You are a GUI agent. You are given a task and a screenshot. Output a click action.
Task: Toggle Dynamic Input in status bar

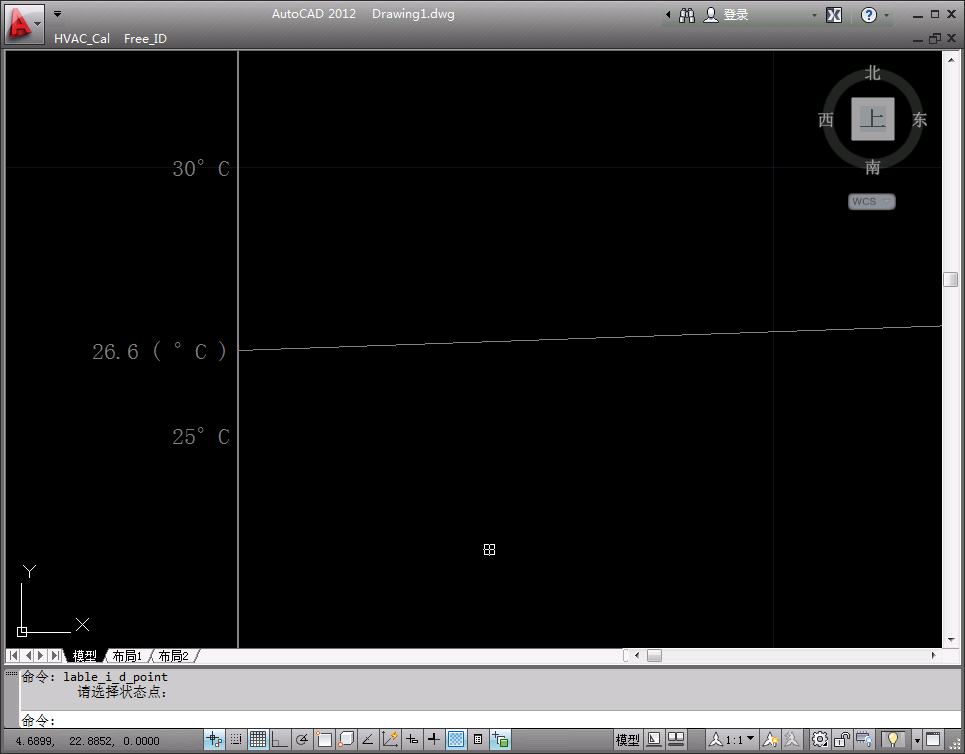pyautogui.click(x=412, y=739)
